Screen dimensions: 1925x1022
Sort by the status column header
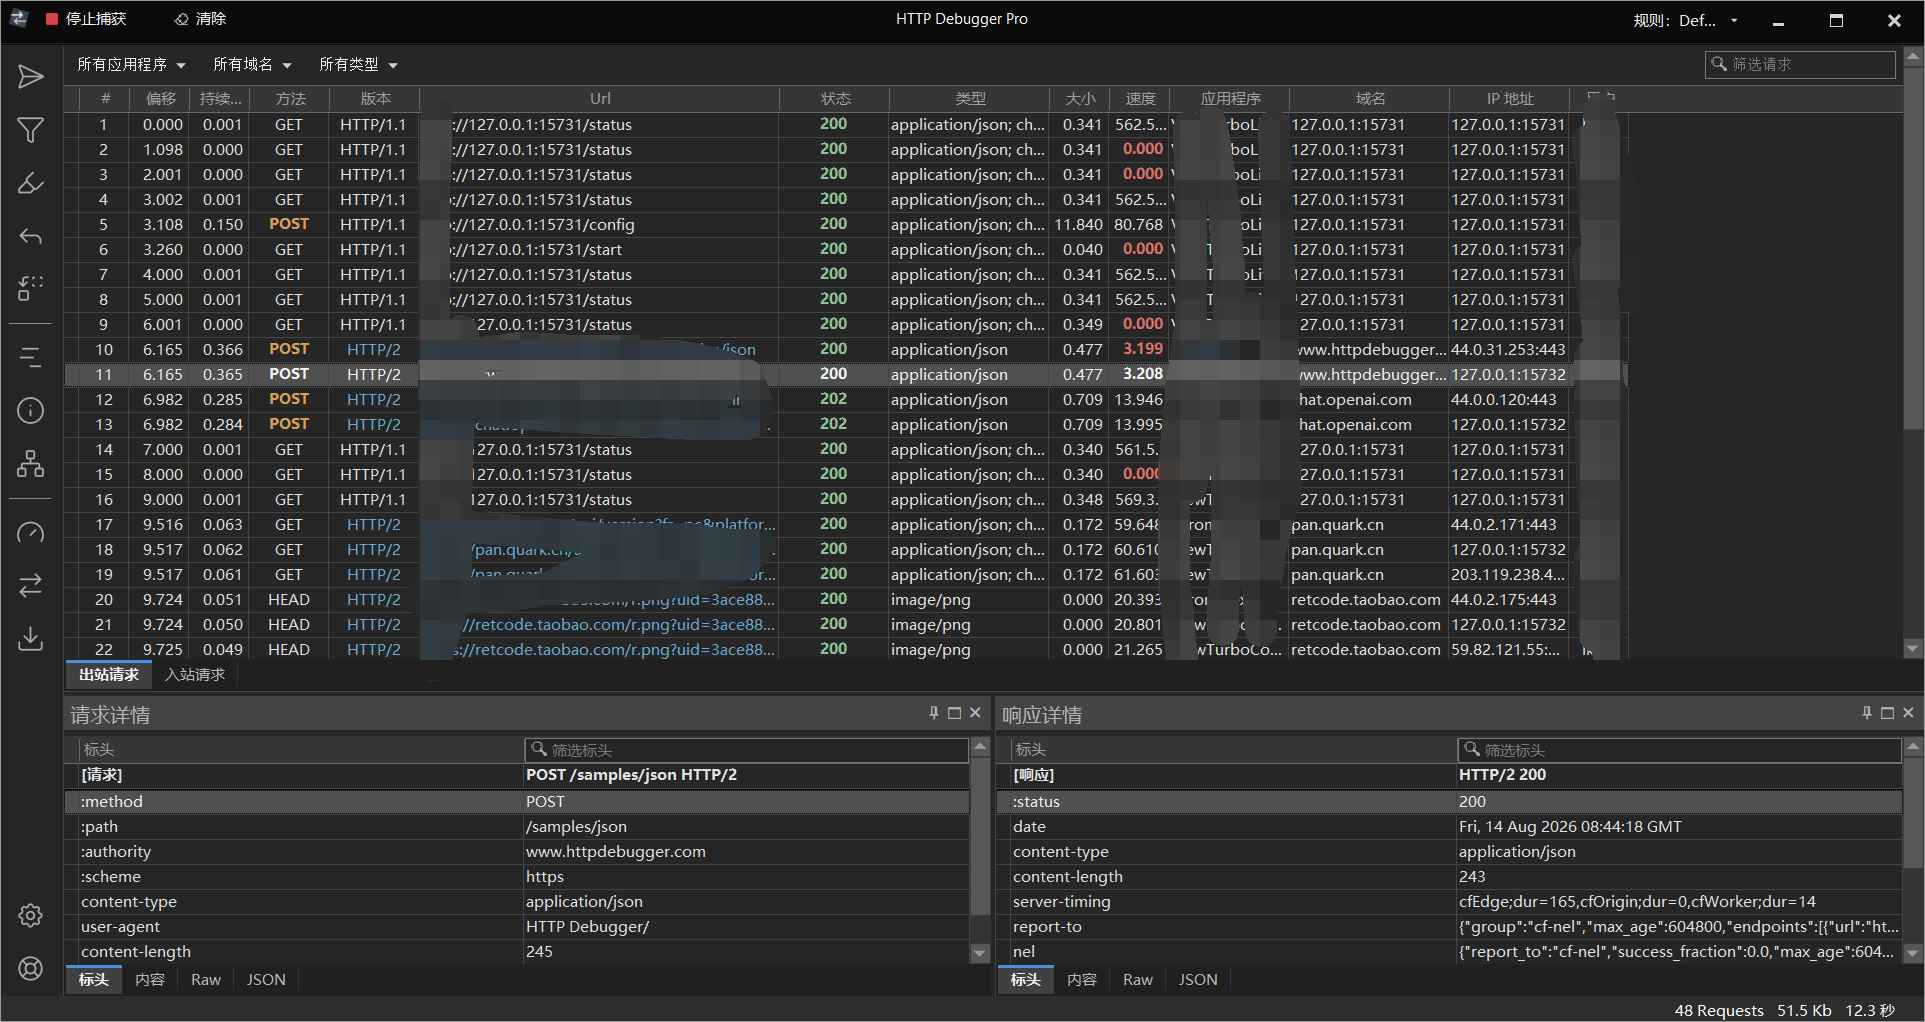pyautogui.click(x=835, y=98)
